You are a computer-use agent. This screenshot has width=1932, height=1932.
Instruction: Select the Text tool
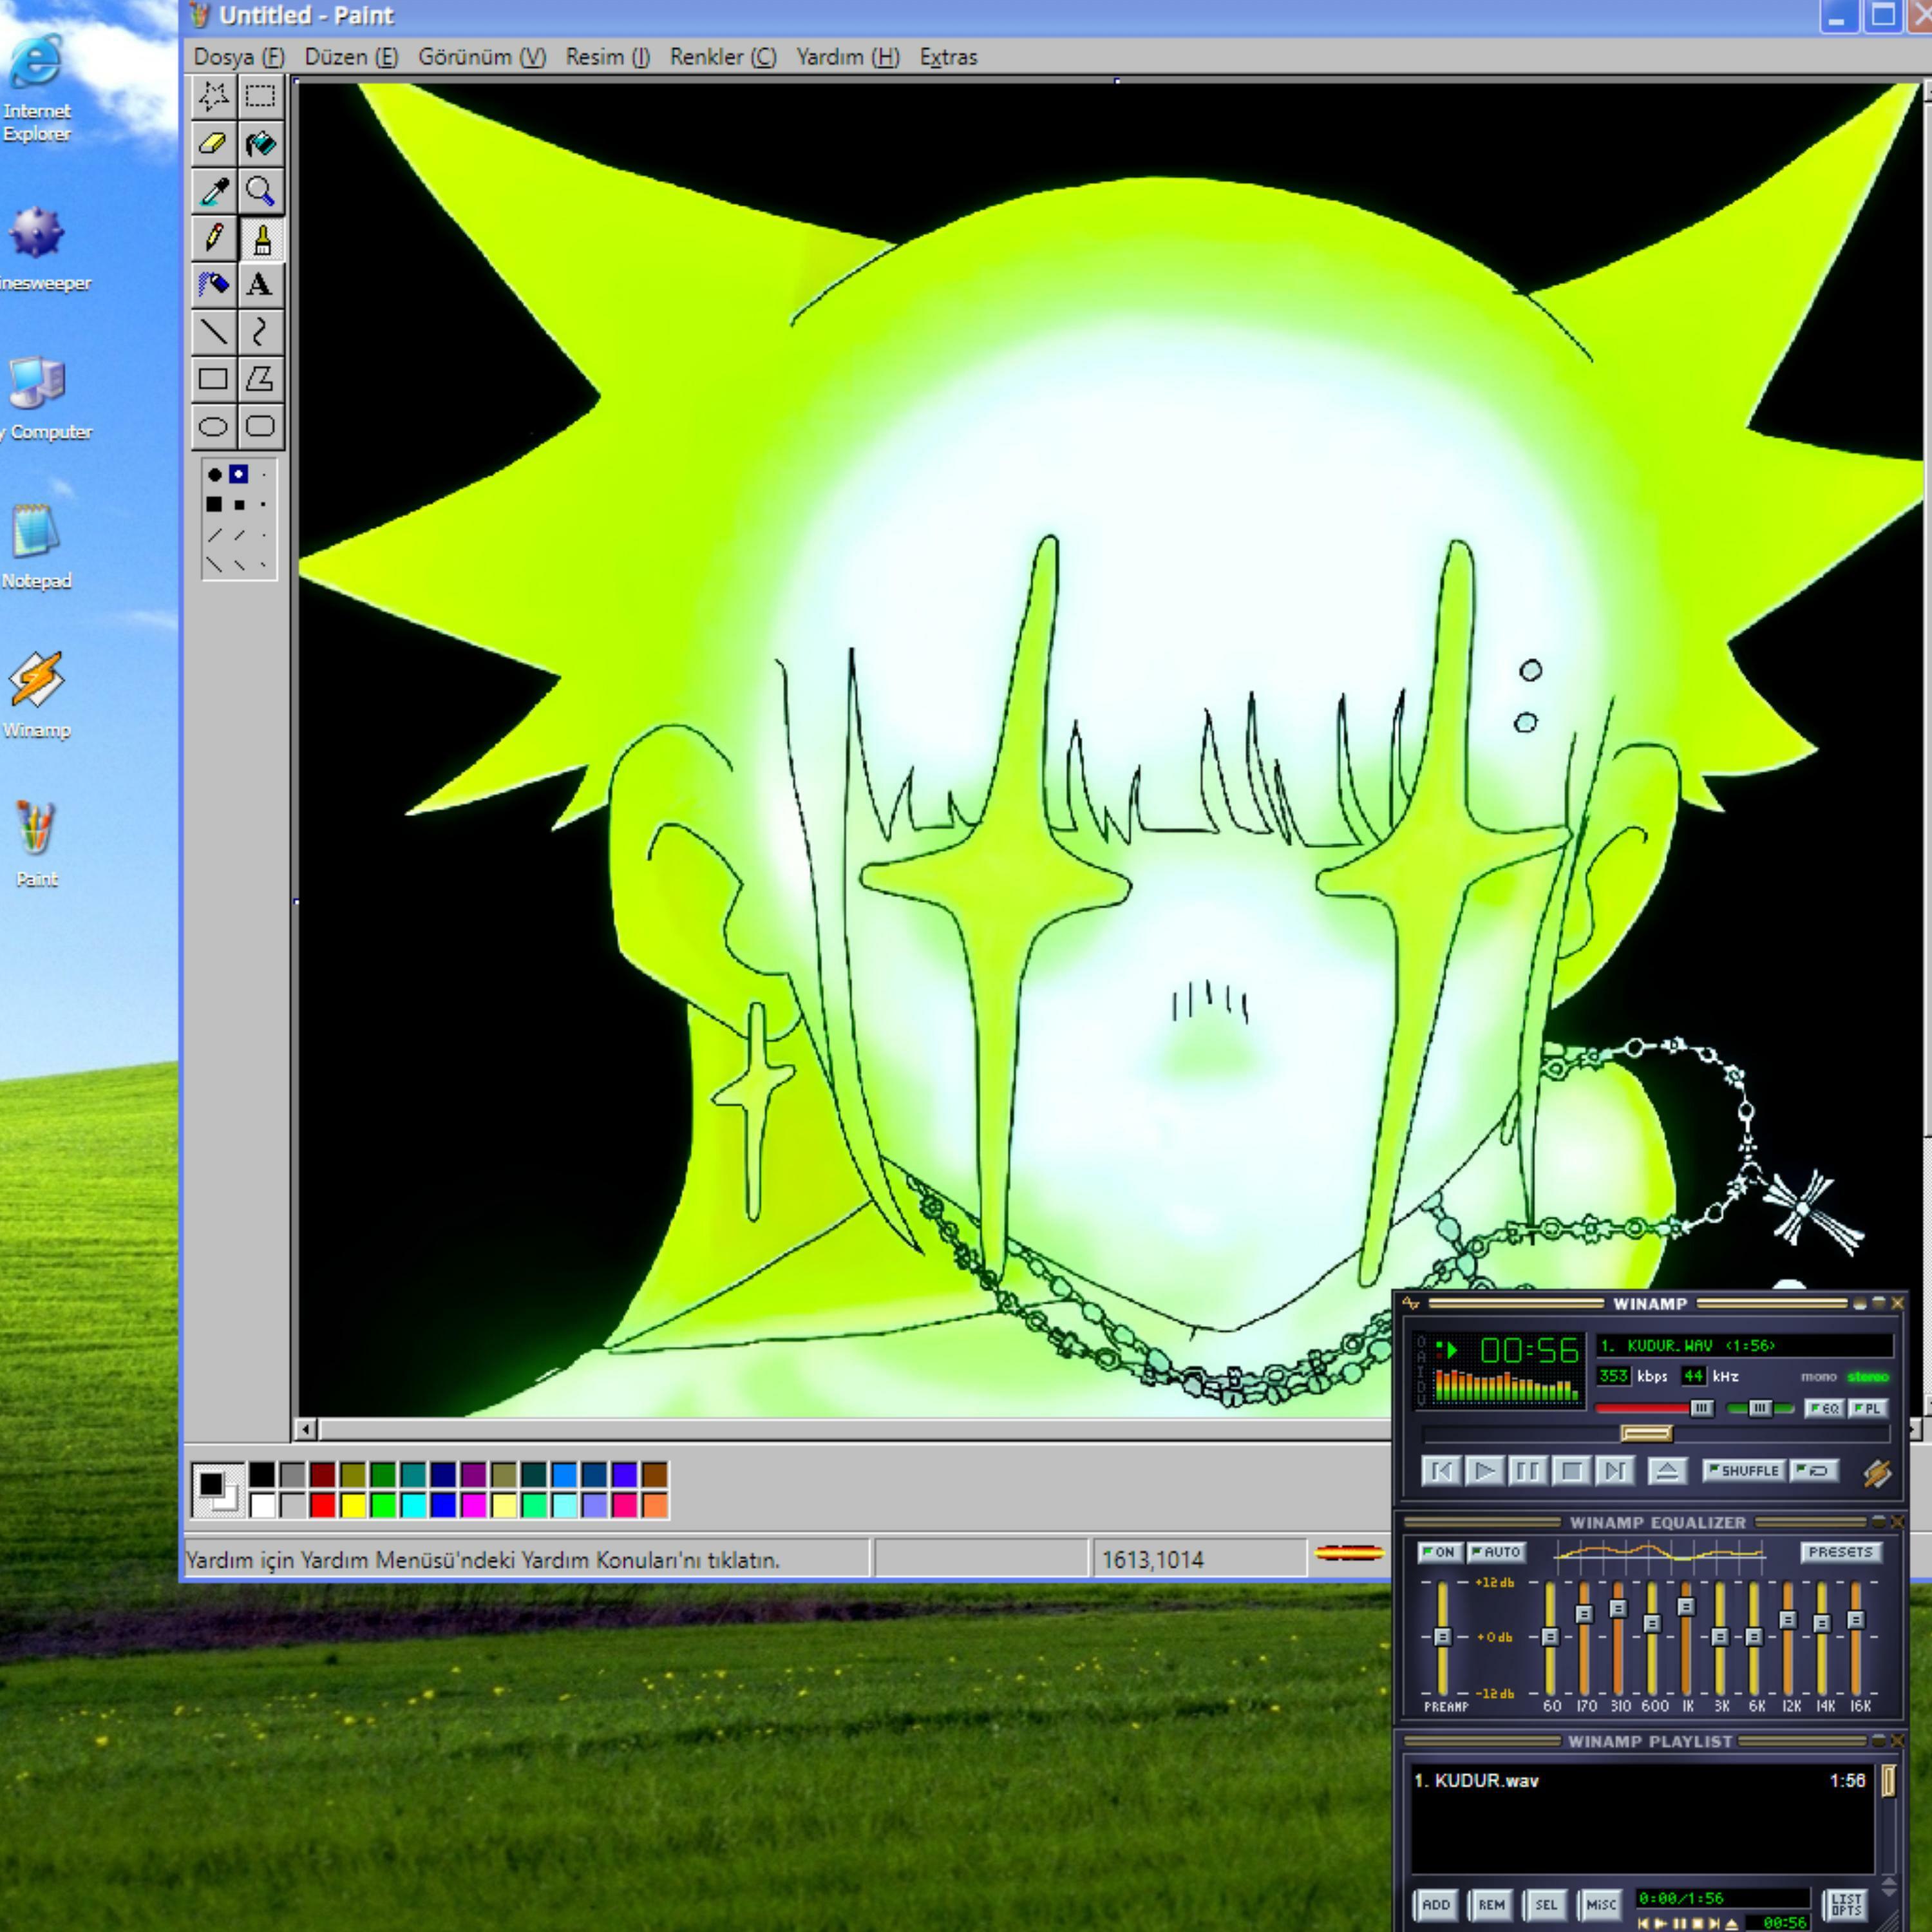[260, 285]
